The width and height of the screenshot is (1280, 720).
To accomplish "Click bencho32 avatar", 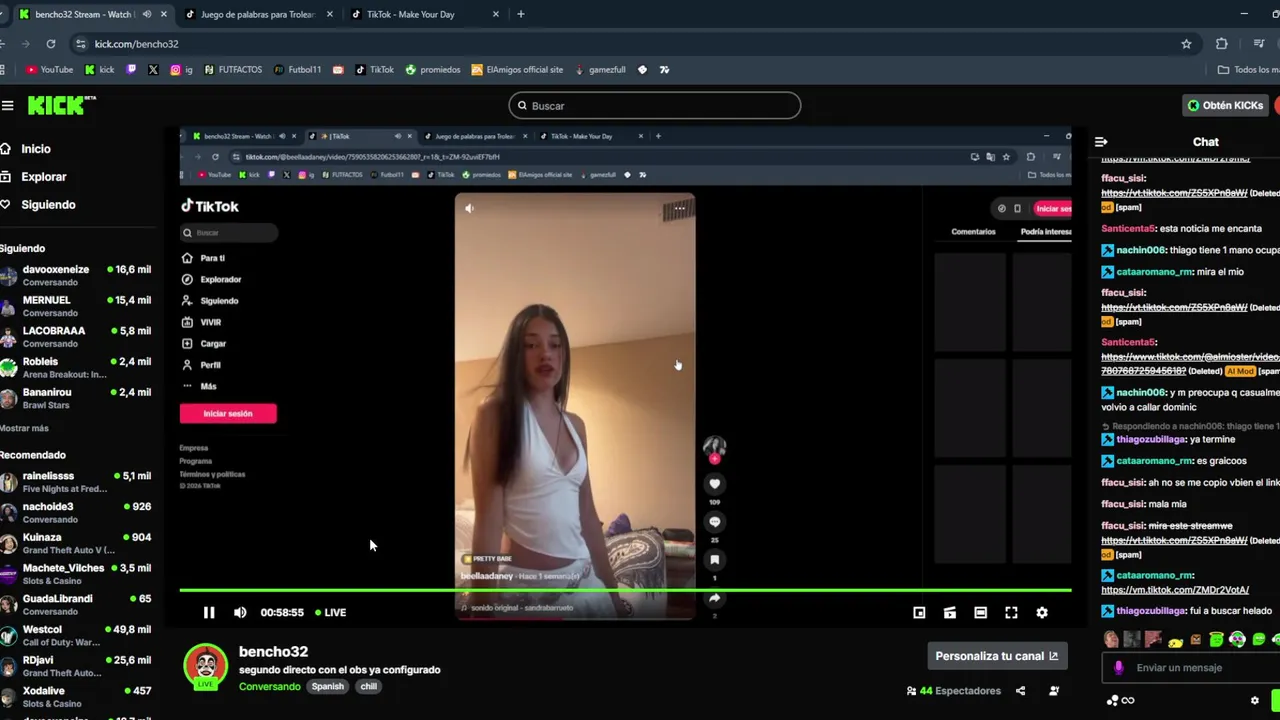I will [205, 666].
